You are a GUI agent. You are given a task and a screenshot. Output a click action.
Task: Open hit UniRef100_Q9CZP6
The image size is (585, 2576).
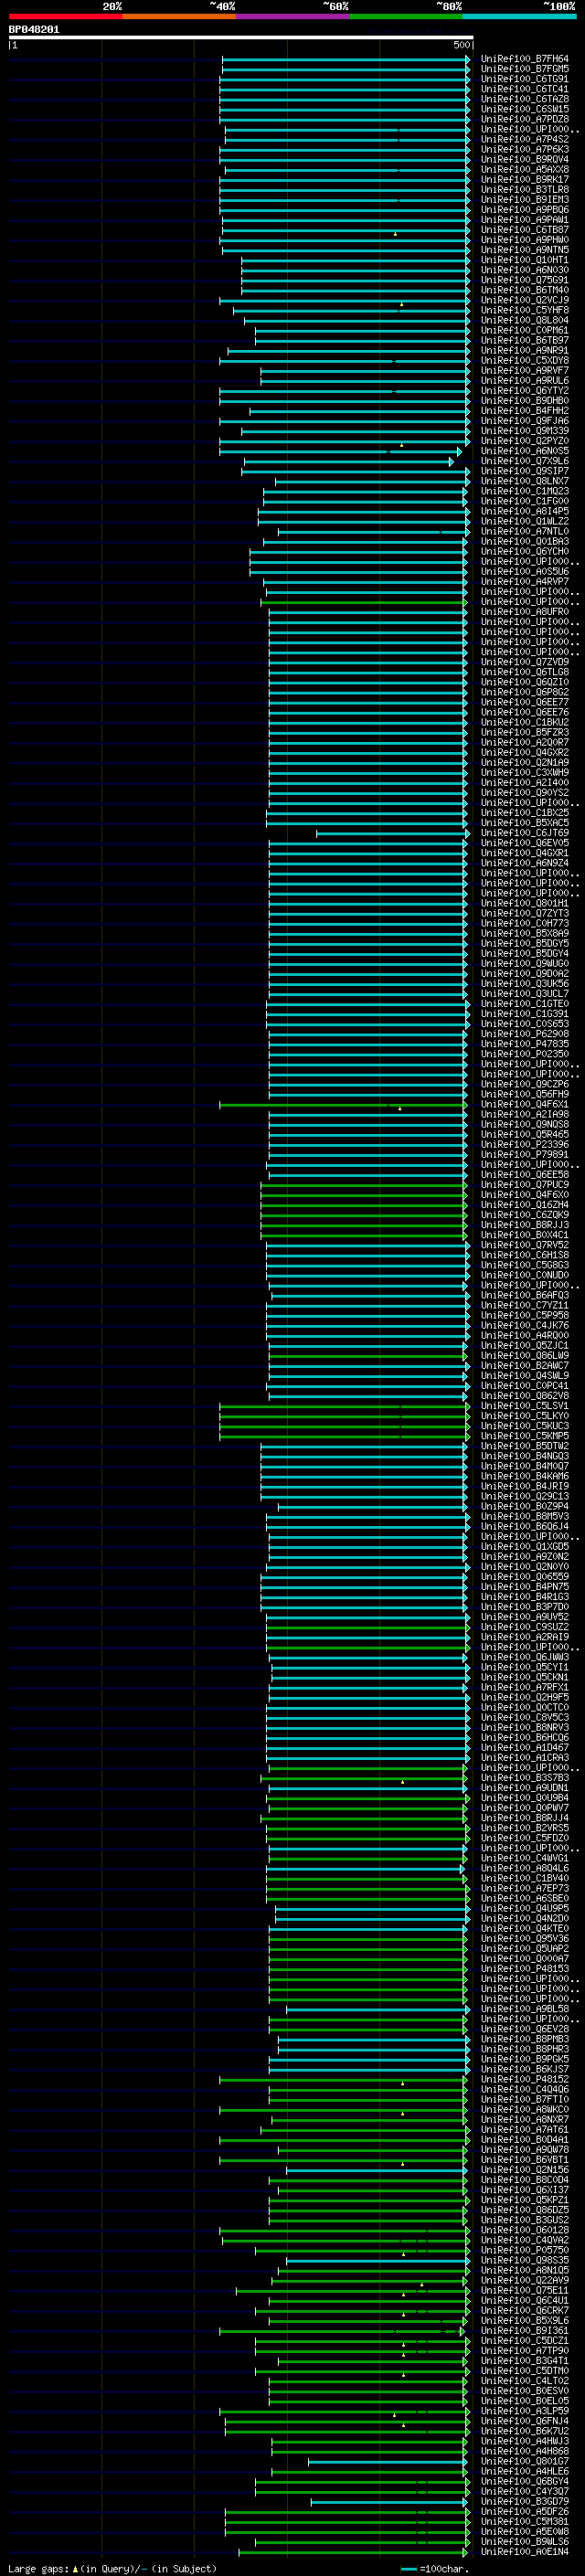(x=525, y=1085)
